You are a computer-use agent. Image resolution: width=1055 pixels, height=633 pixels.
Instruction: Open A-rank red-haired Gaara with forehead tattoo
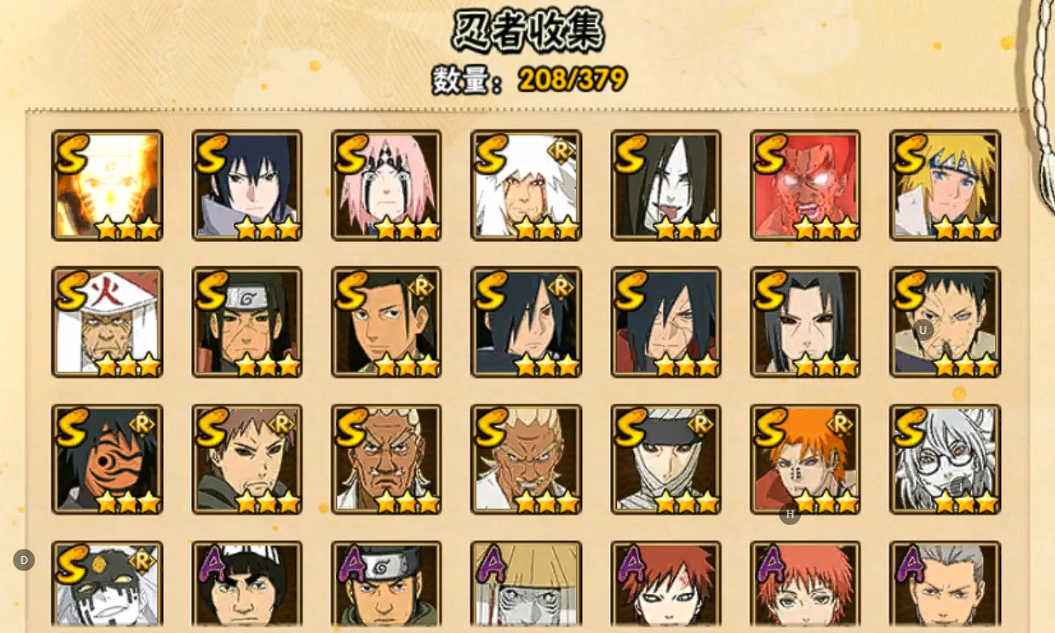pyautogui.click(x=665, y=584)
